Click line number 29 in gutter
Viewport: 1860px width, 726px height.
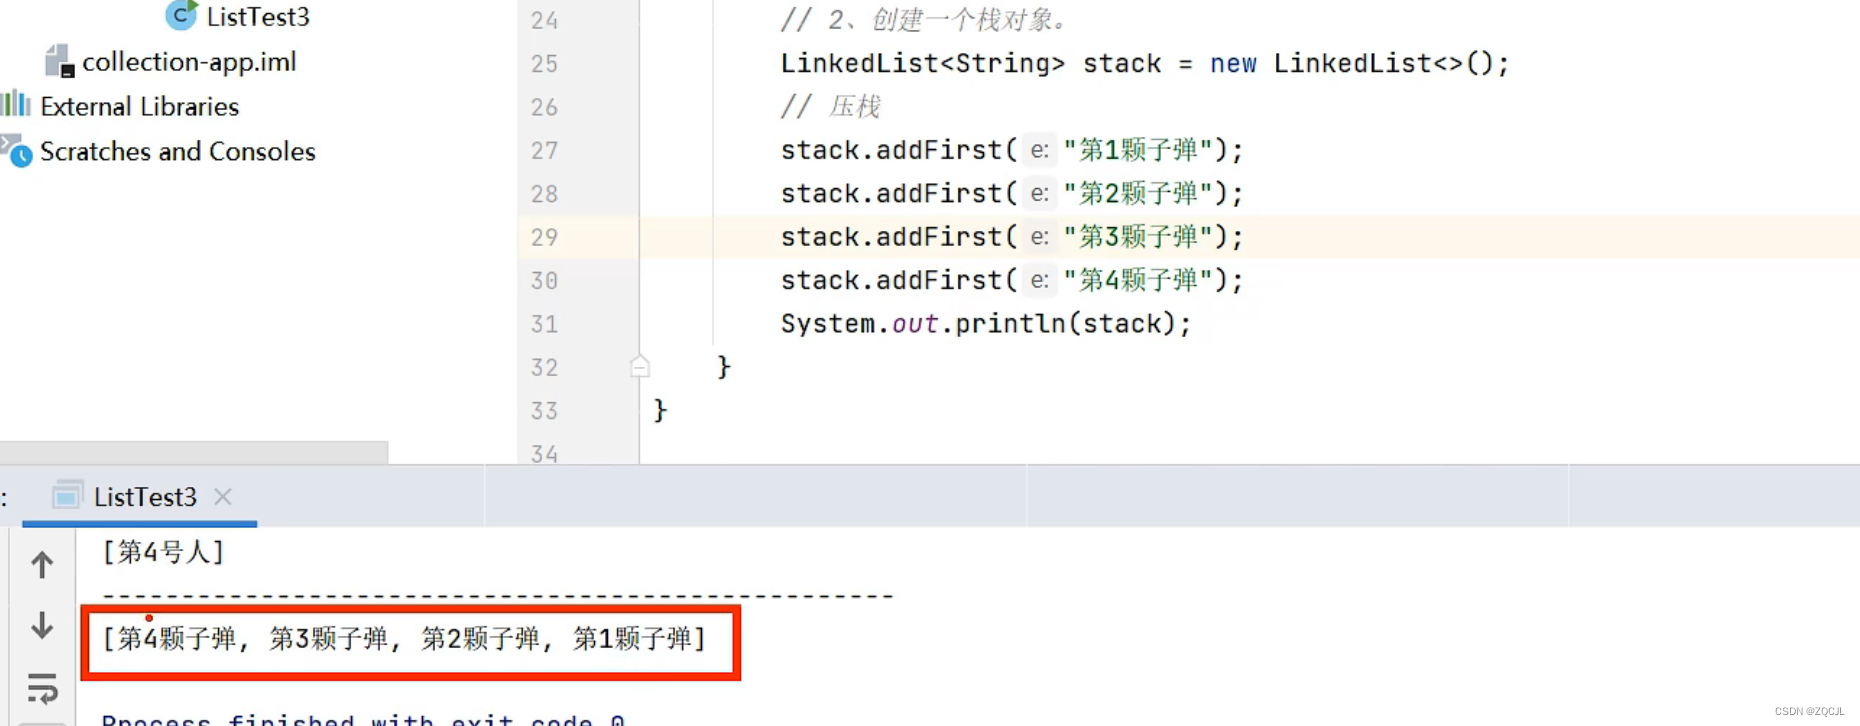pyautogui.click(x=544, y=237)
